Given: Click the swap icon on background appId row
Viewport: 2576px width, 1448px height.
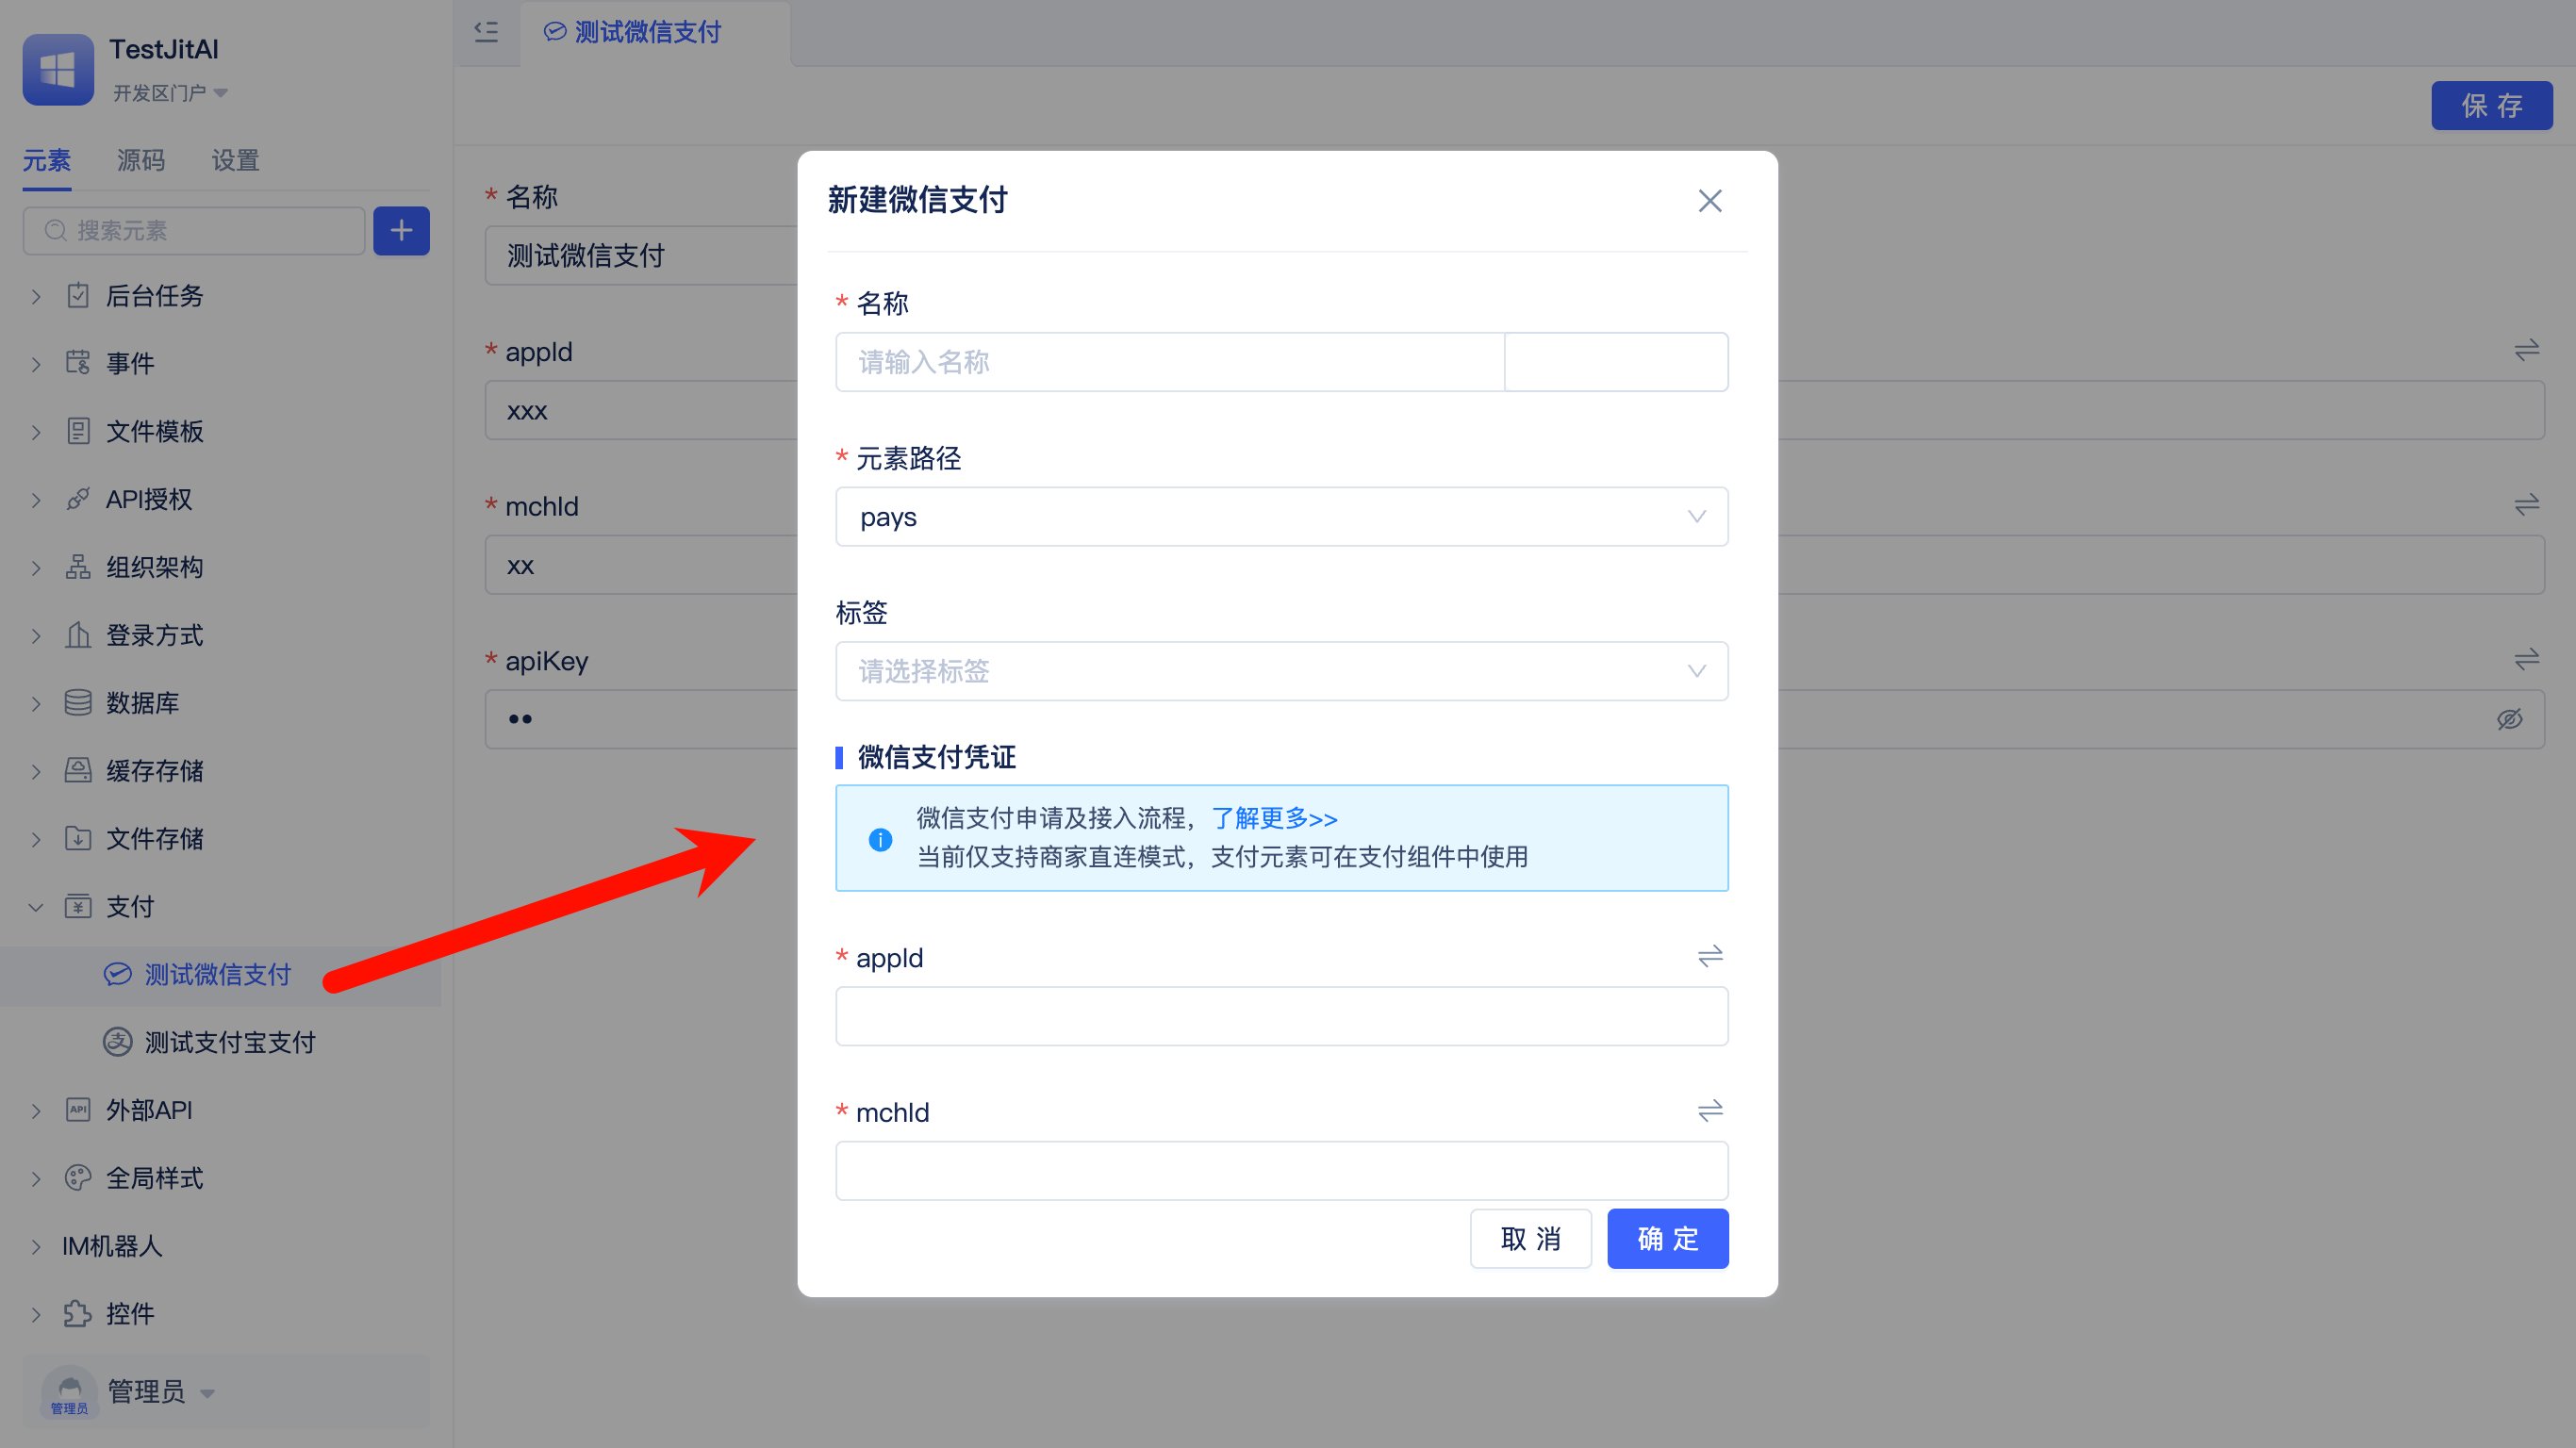Looking at the screenshot, I should (2527, 350).
